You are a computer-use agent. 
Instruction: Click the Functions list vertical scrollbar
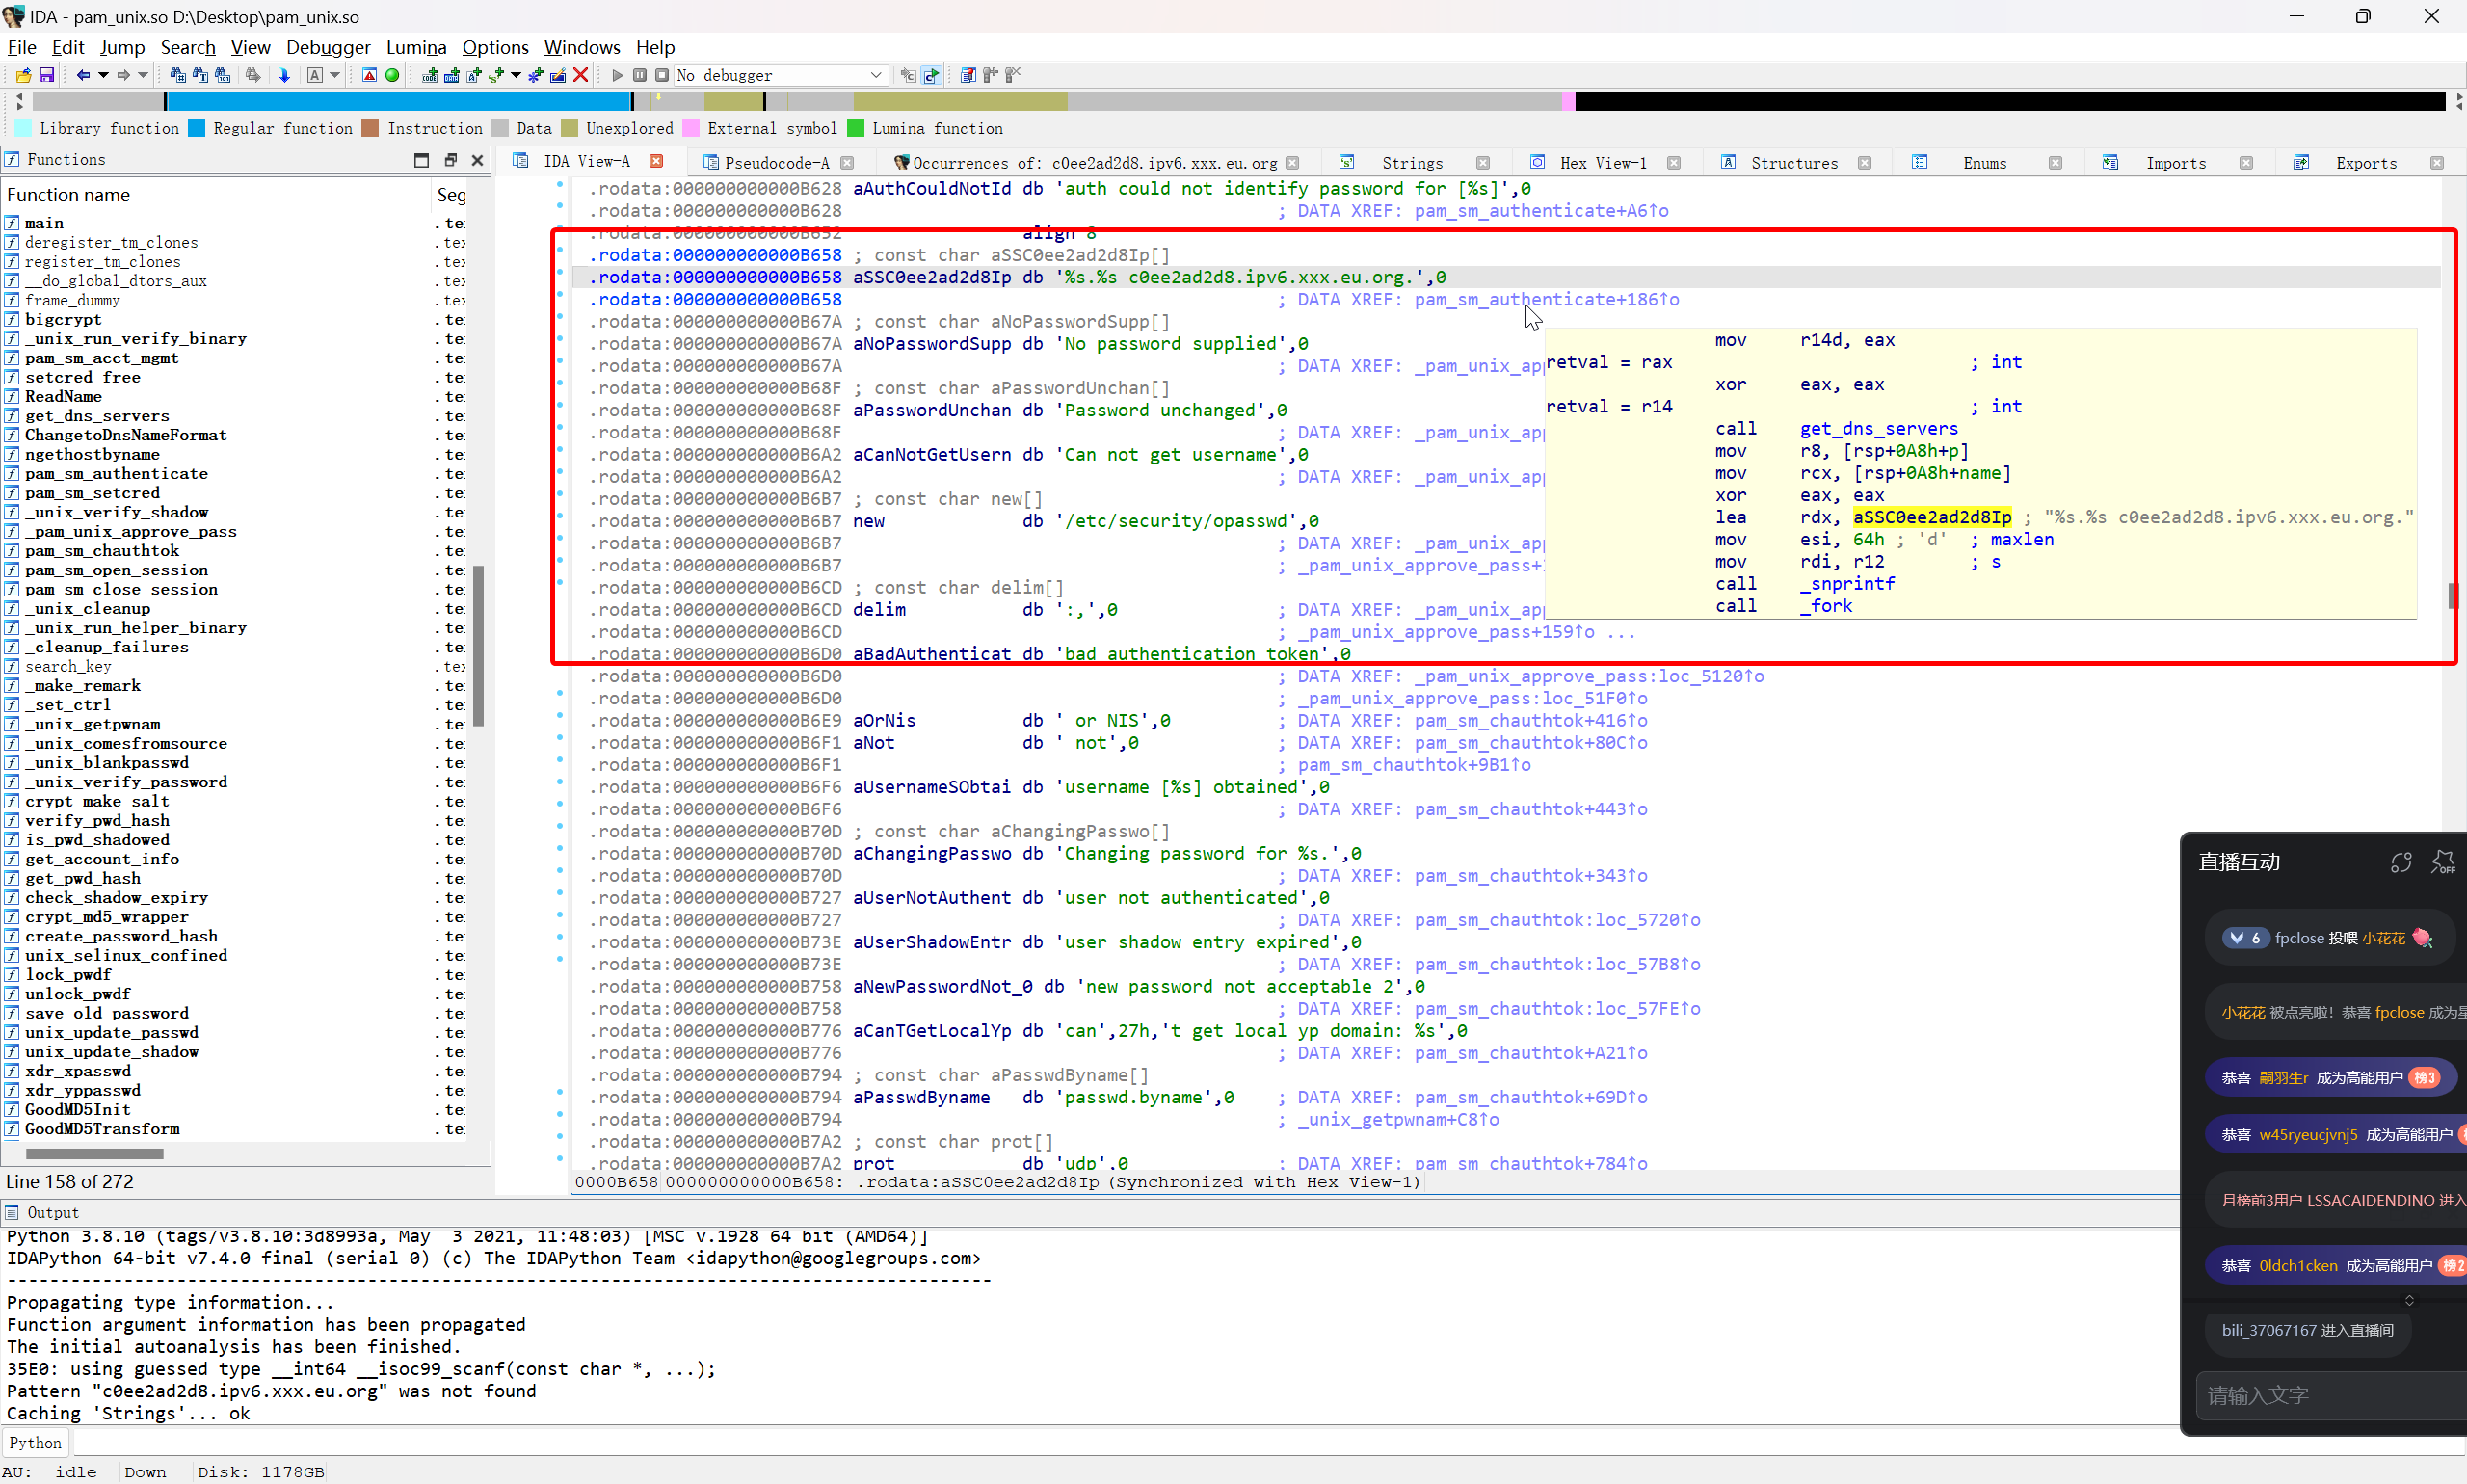tap(479, 646)
